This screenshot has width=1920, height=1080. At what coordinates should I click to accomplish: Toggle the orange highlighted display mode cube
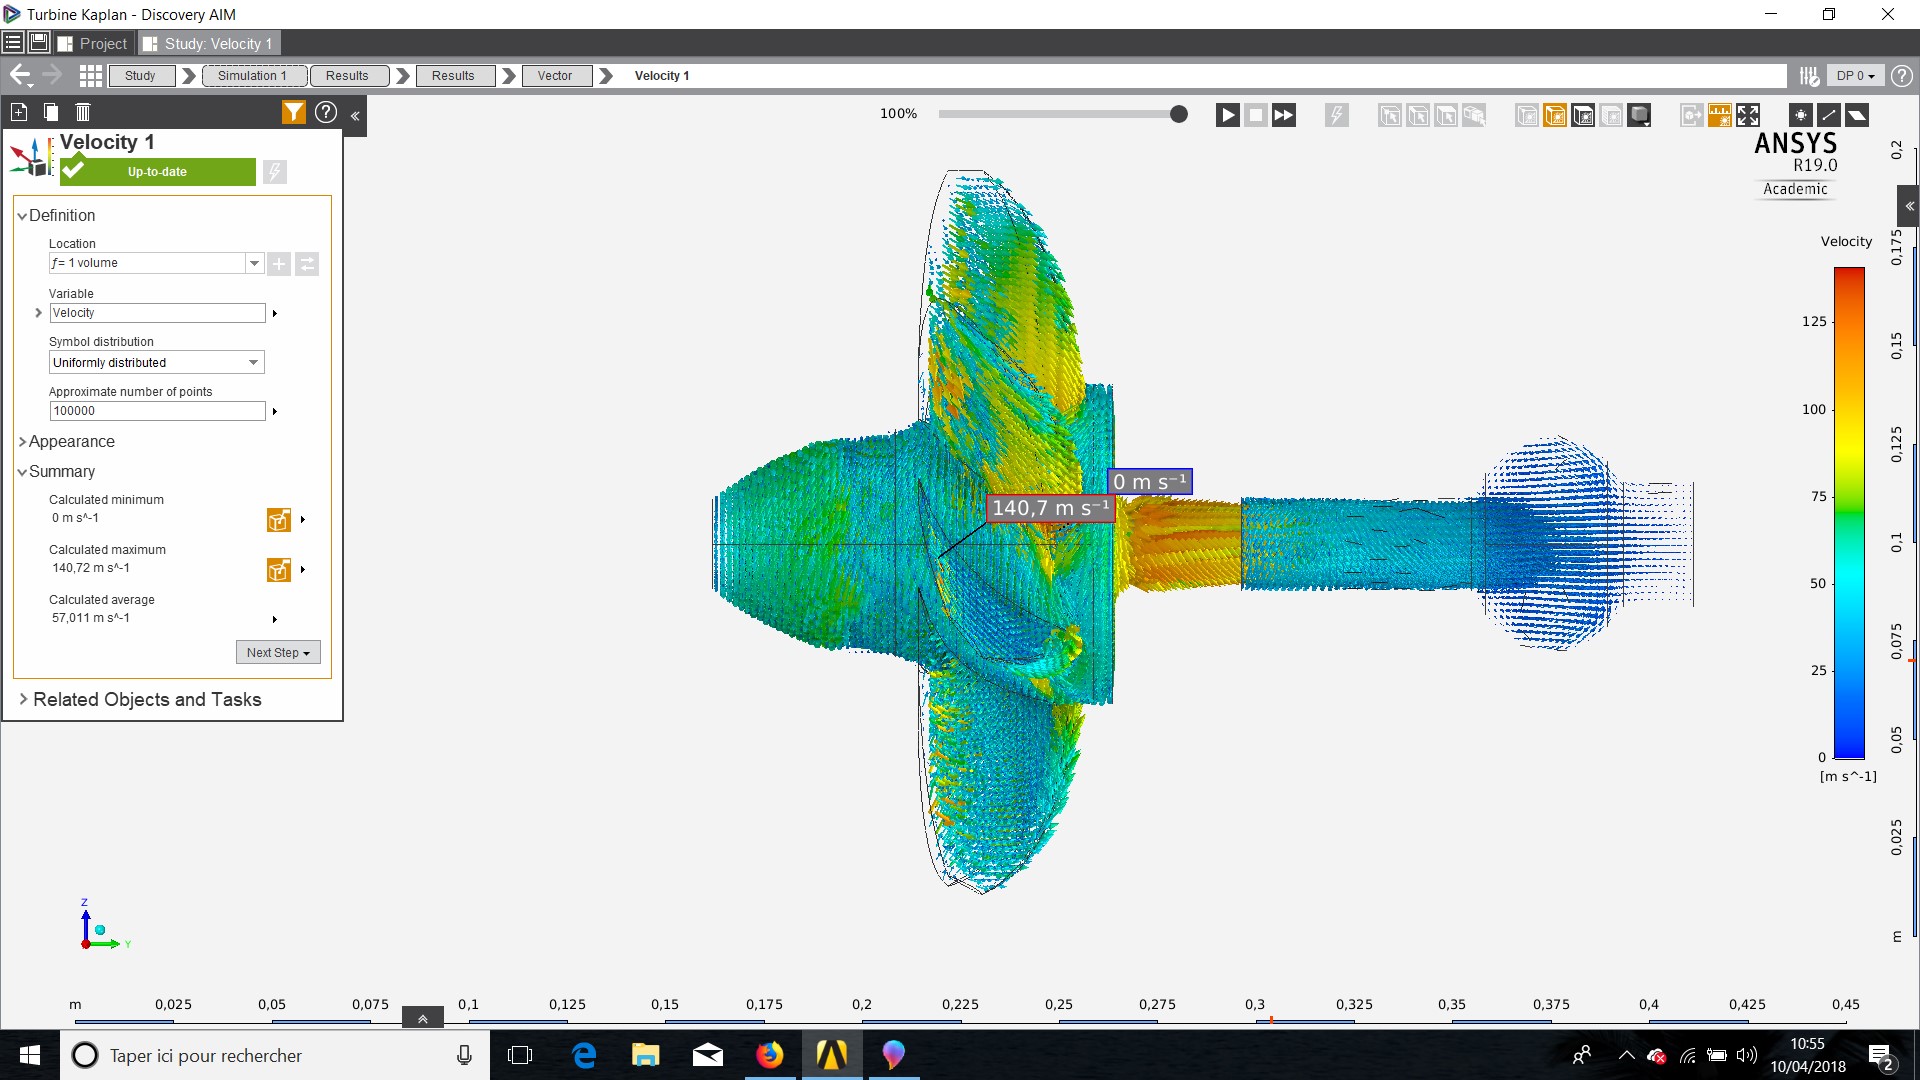pyautogui.click(x=1555, y=115)
